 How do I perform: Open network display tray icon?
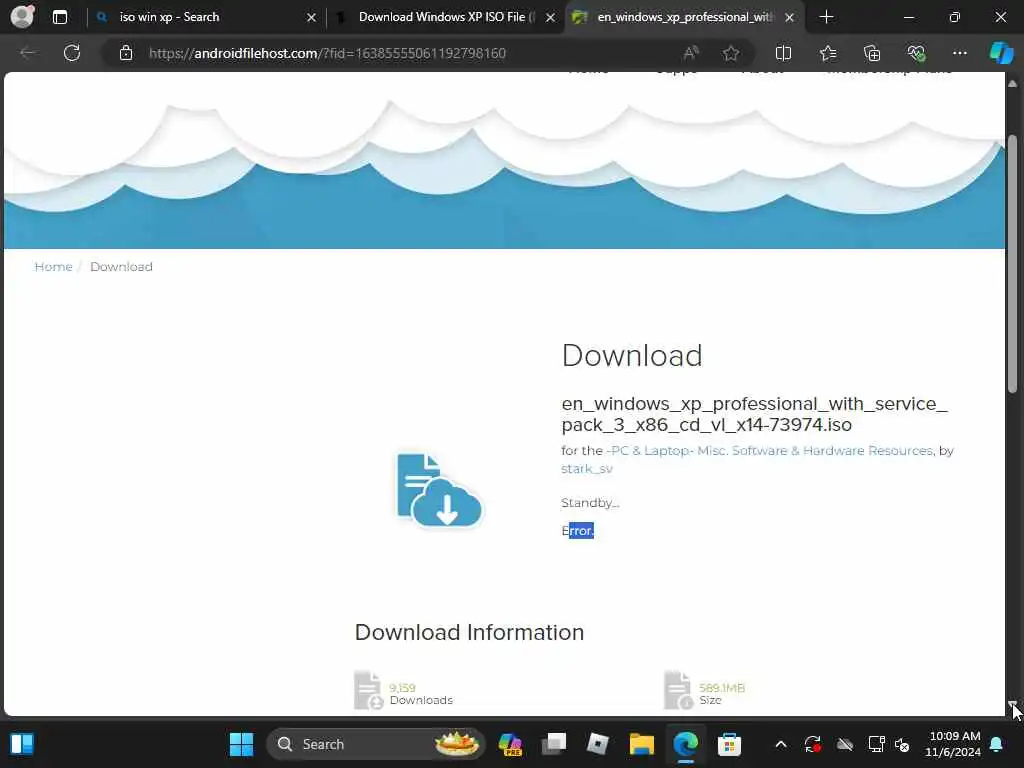876,744
